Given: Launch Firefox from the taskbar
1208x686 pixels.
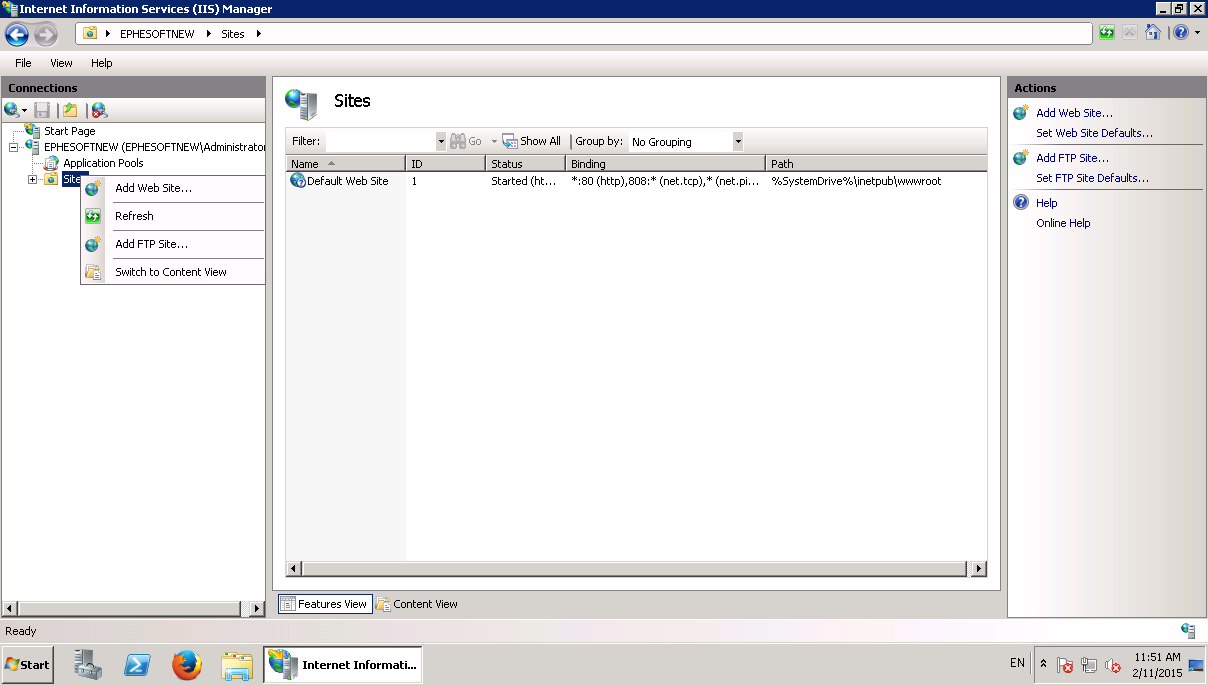Looking at the screenshot, I should pos(186,664).
